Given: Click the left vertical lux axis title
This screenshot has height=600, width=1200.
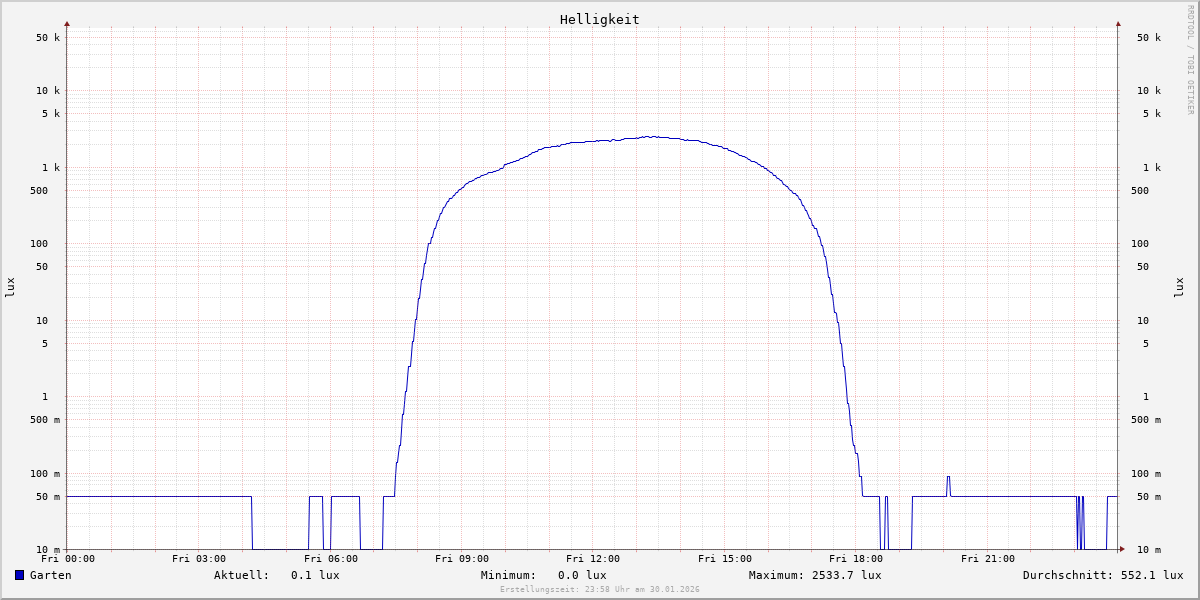Looking at the screenshot, I should click(10, 287).
